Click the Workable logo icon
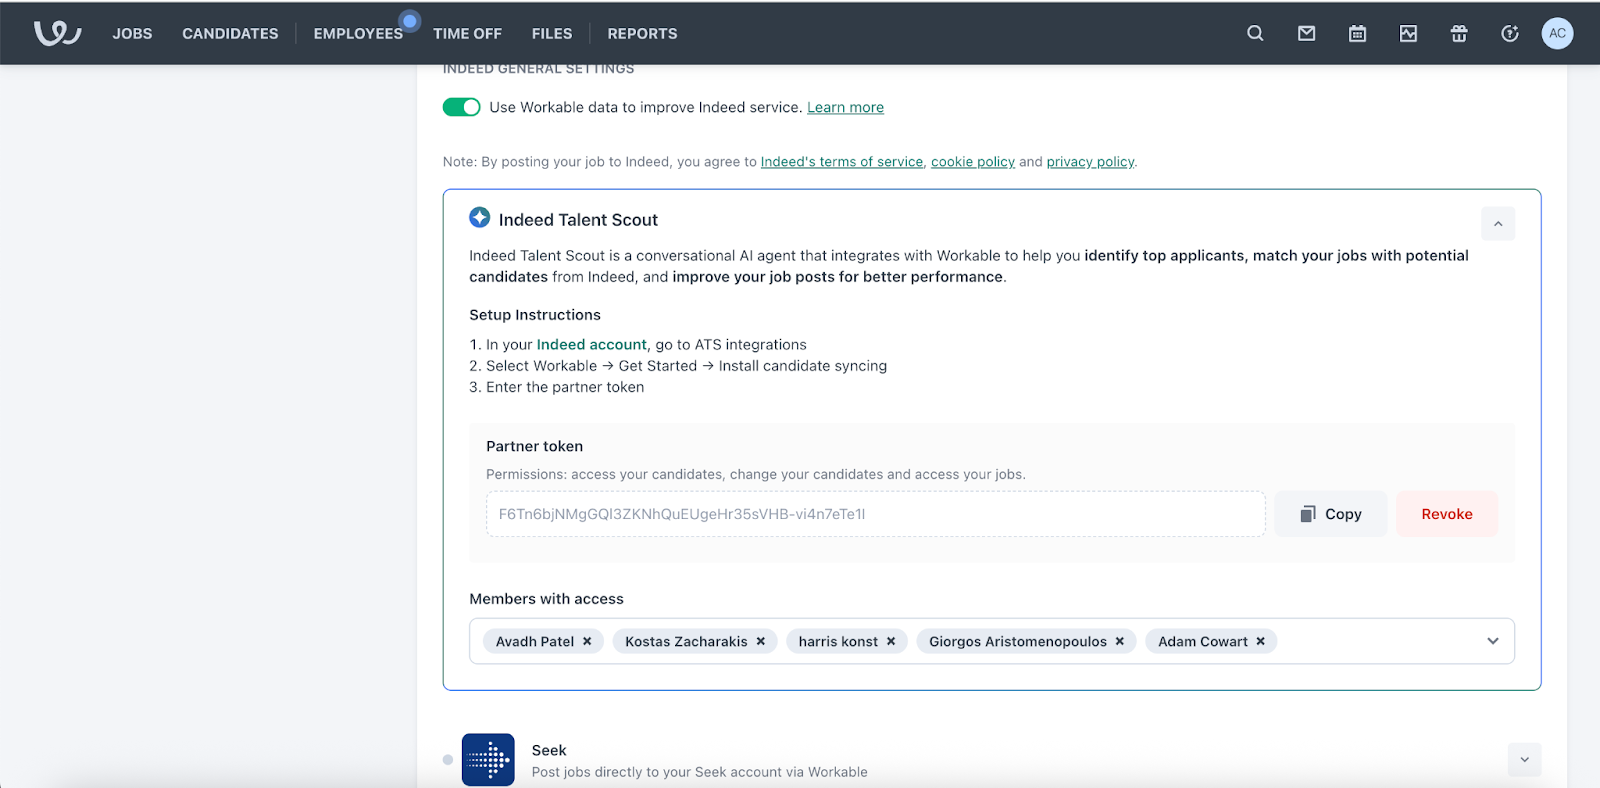The image size is (1600, 788). tap(58, 33)
